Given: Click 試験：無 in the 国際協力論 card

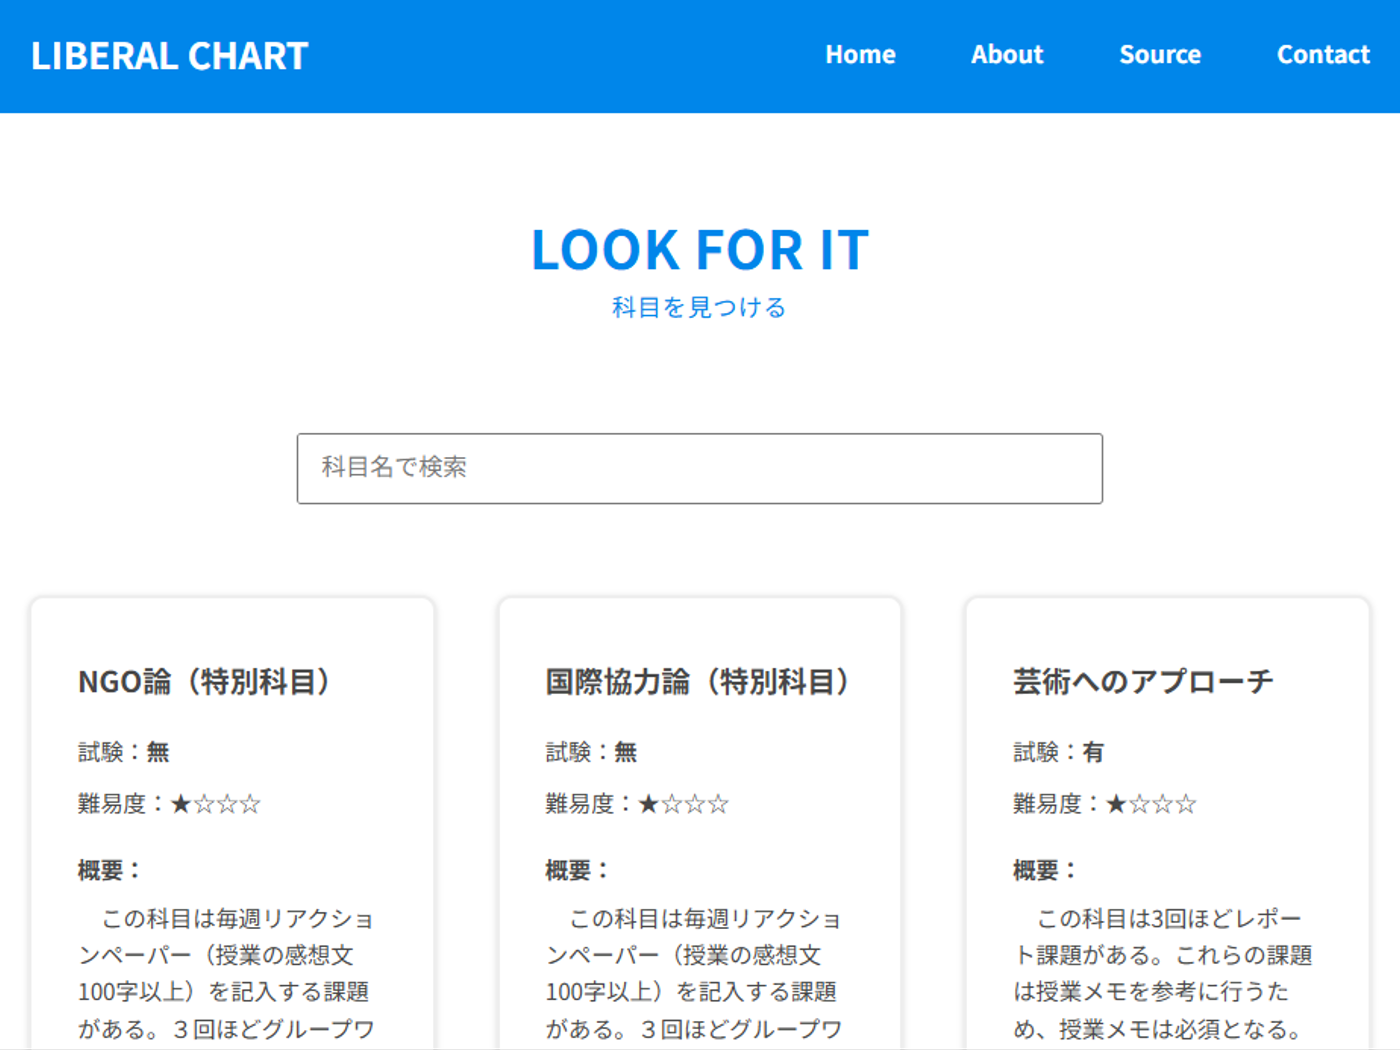Looking at the screenshot, I should pyautogui.click(x=591, y=752).
